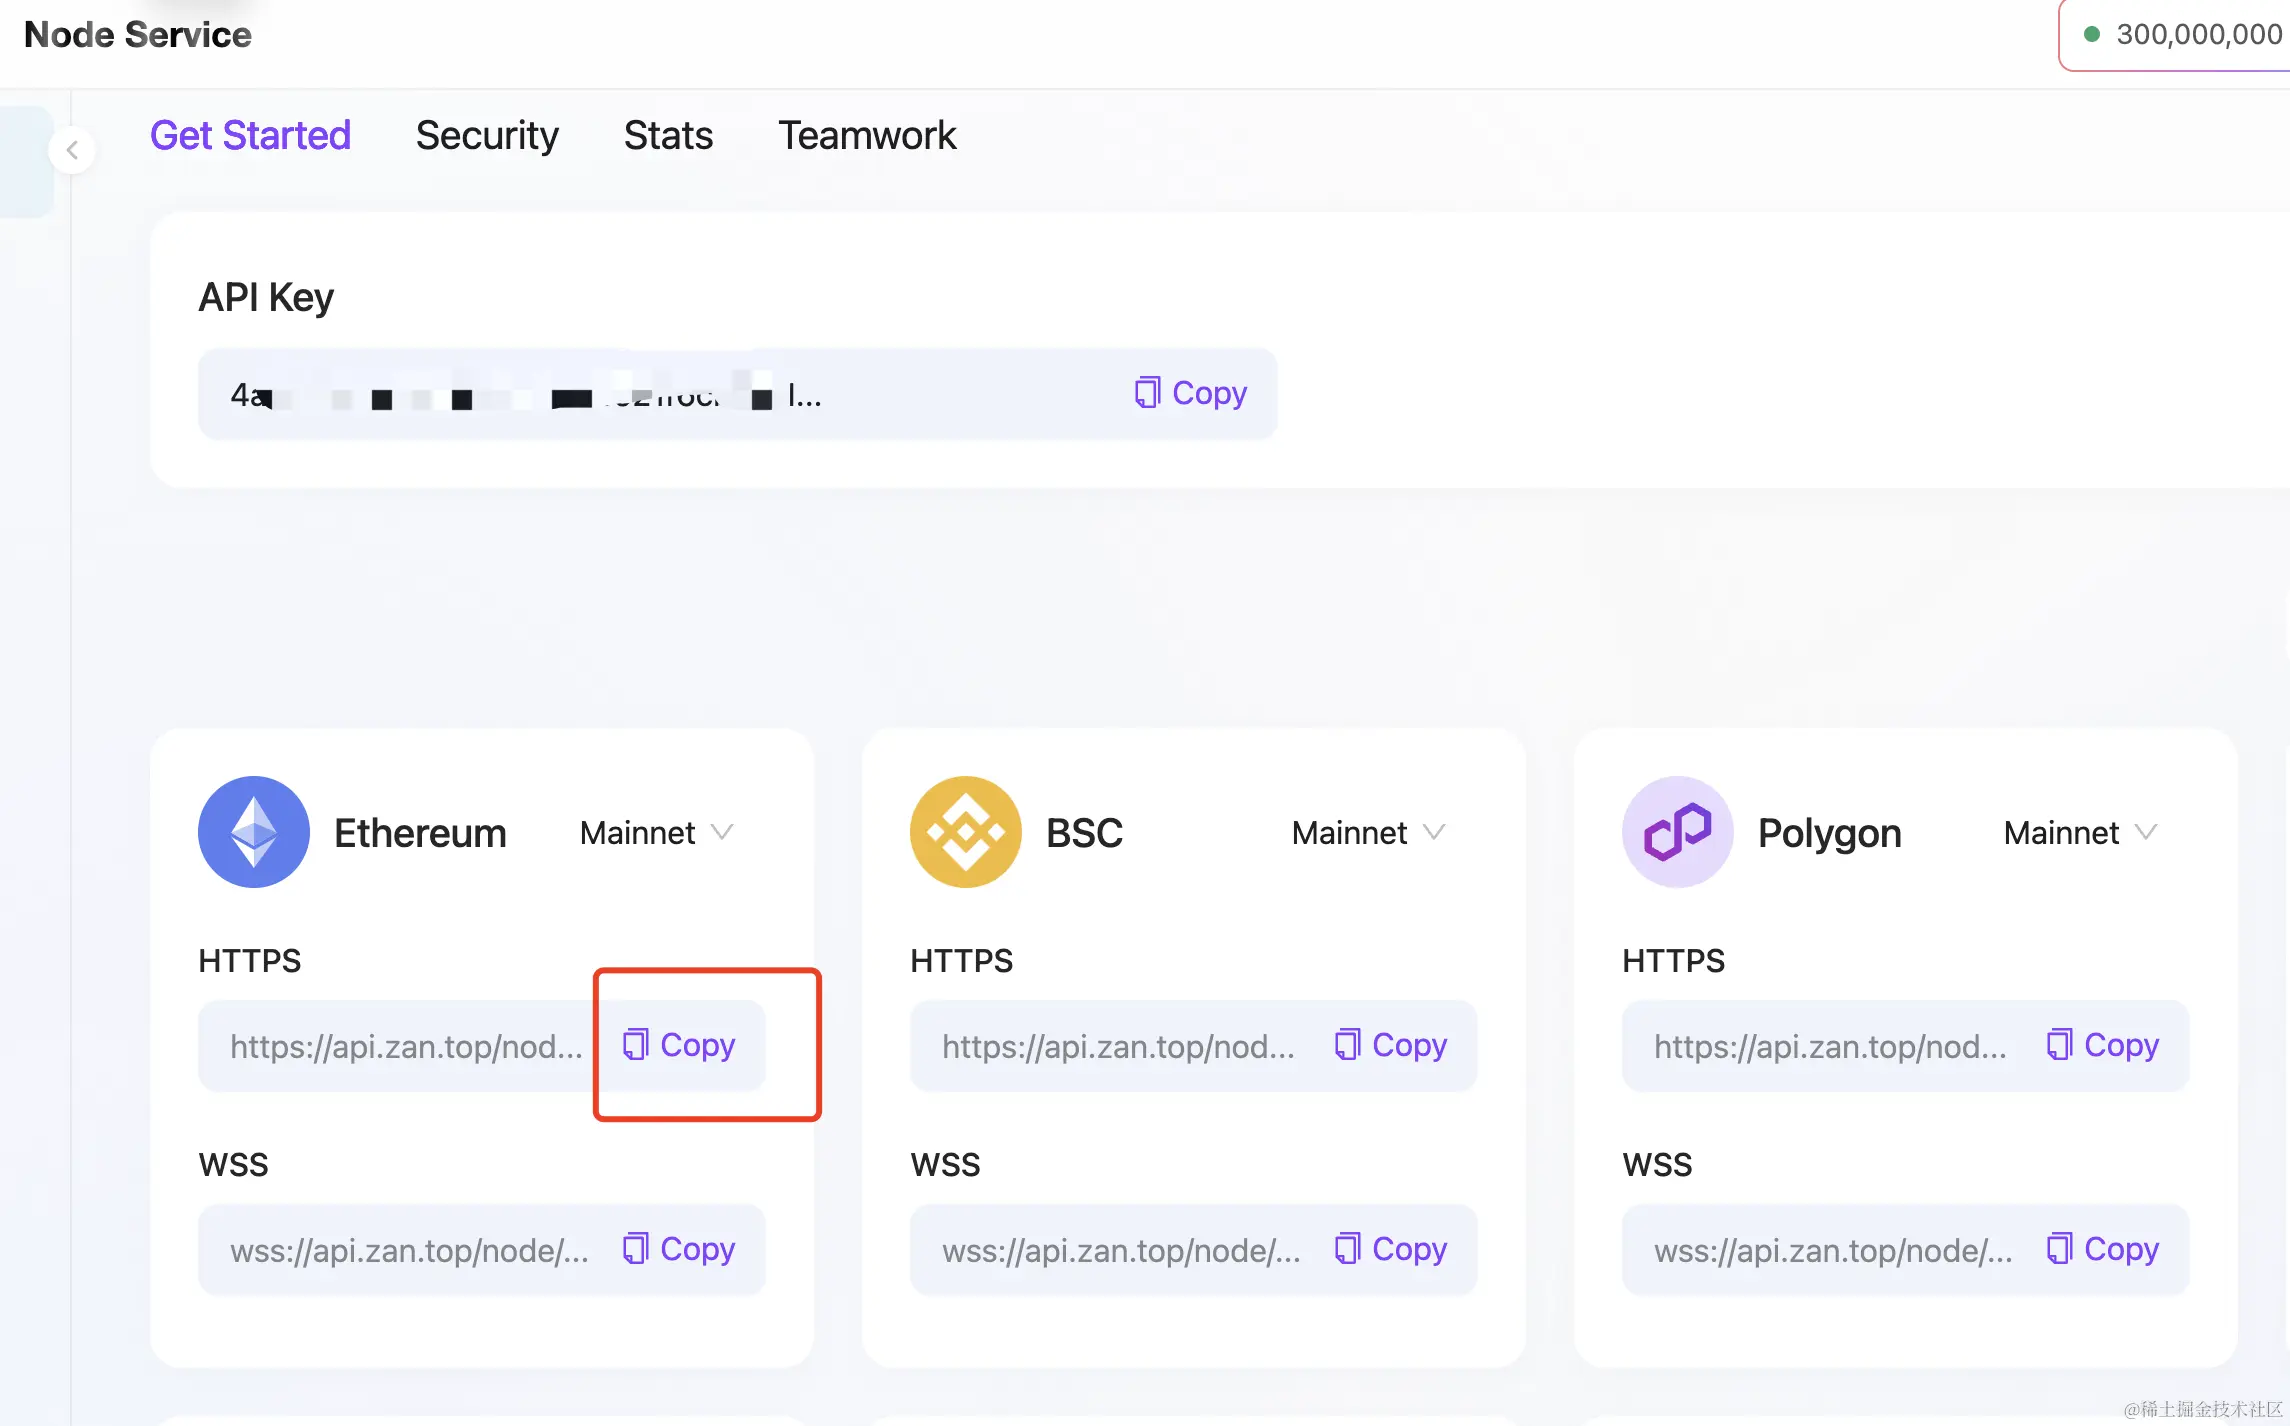Open Polygon Mainnet network dropdown
Screen dimensions: 2290x1426
[2081, 833]
